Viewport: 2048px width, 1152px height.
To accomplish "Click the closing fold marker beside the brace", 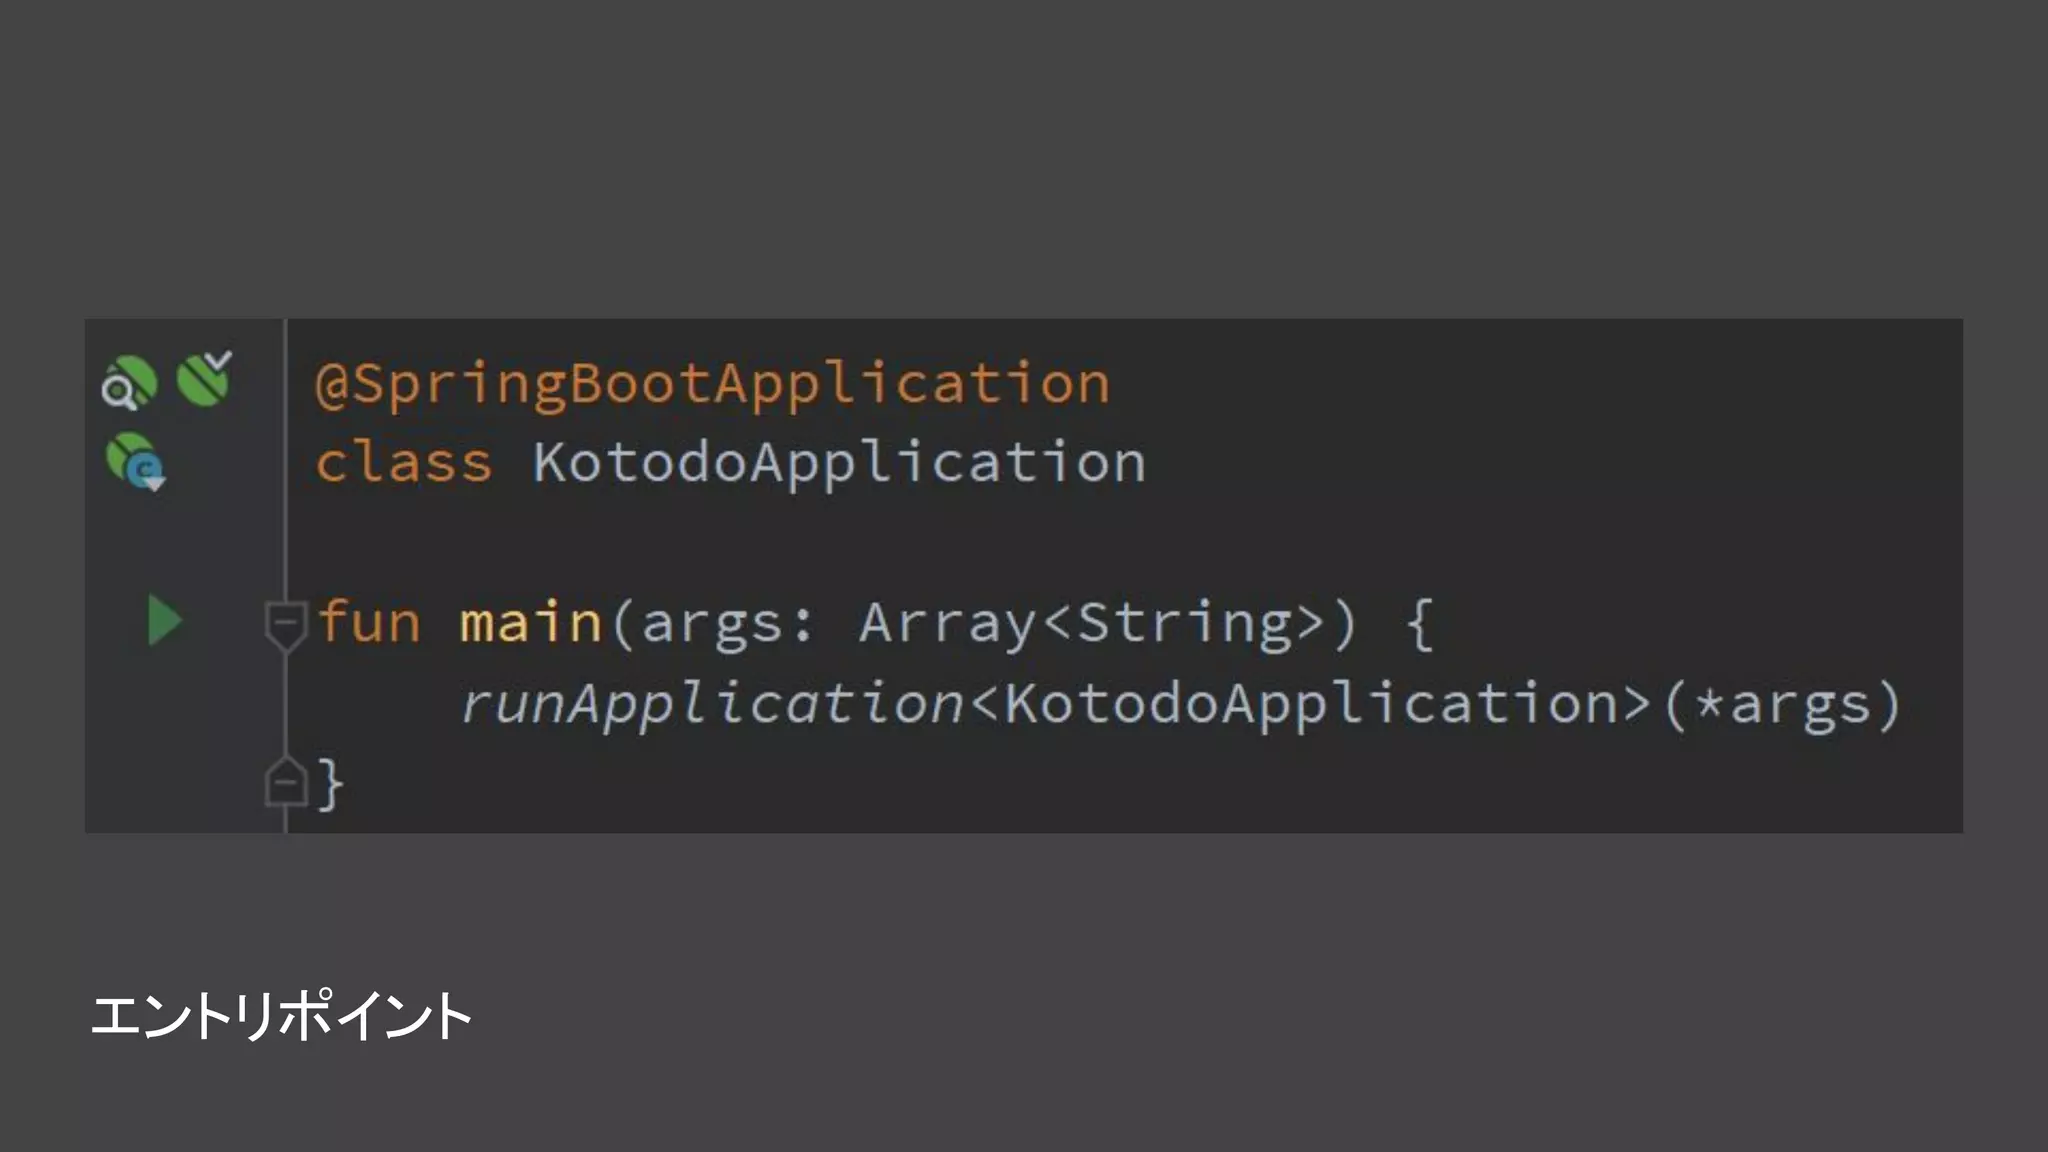I will (285, 782).
